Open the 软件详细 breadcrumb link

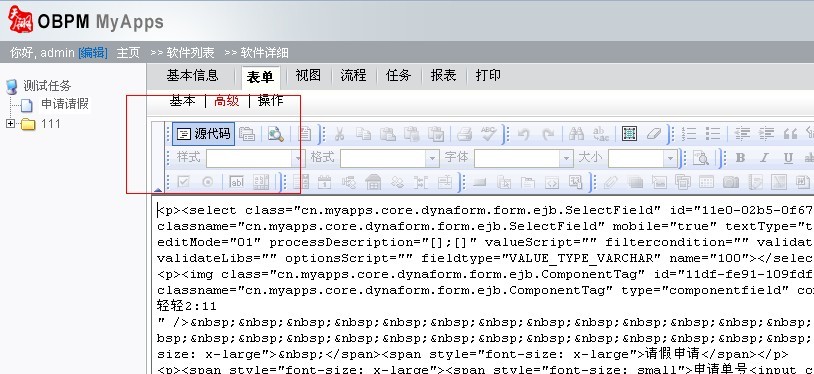point(264,52)
